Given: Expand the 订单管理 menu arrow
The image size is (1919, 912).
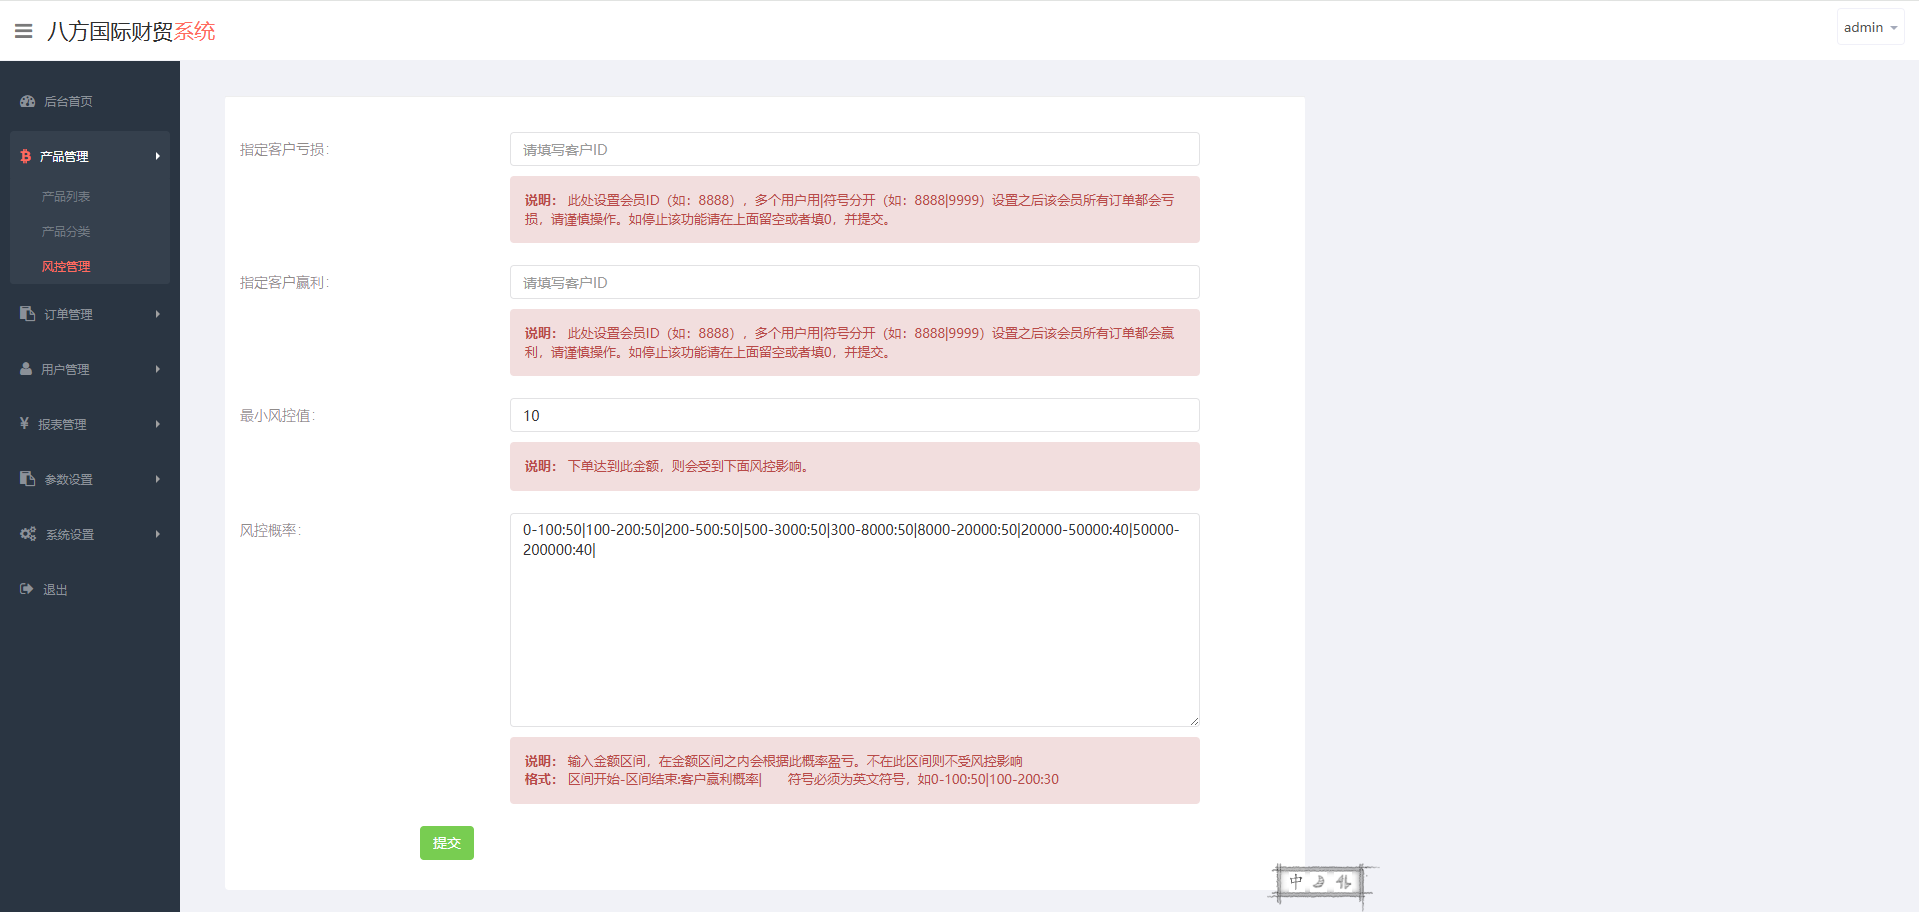Looking at the screenshot, I should [x=158, y=314].
